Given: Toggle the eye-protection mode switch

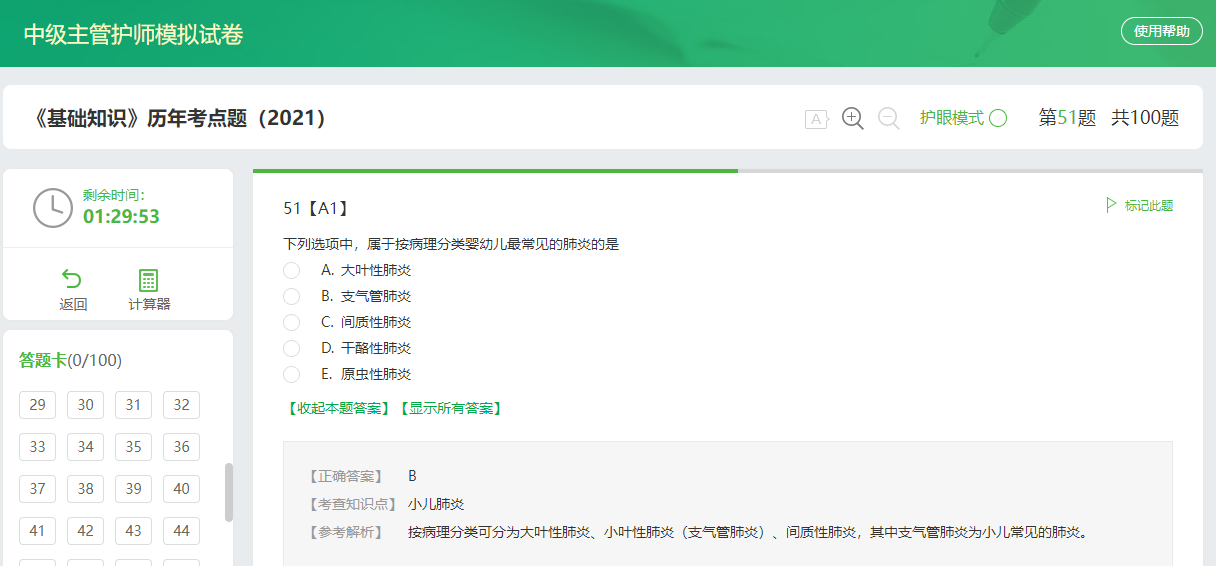Looking at the screenshot, I should (x=998, y=118).
